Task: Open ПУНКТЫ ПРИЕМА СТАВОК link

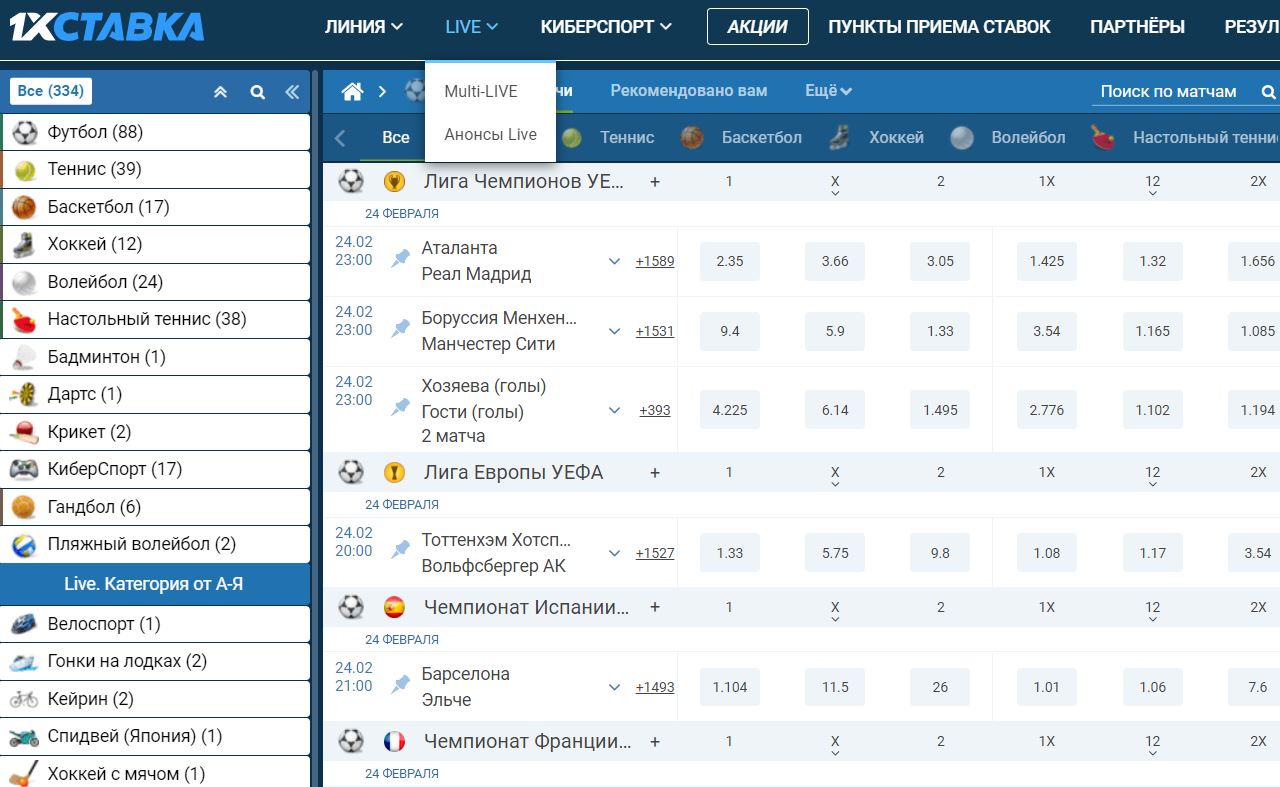Action: 939,27
